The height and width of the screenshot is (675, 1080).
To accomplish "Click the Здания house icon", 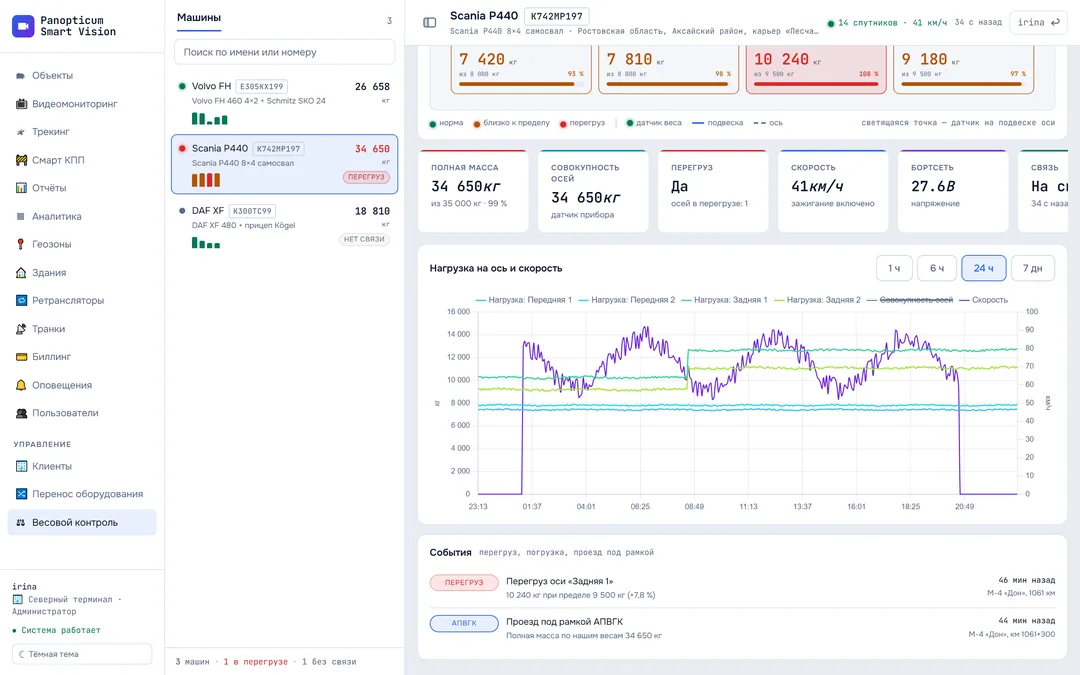I will [x=21, y=273].
